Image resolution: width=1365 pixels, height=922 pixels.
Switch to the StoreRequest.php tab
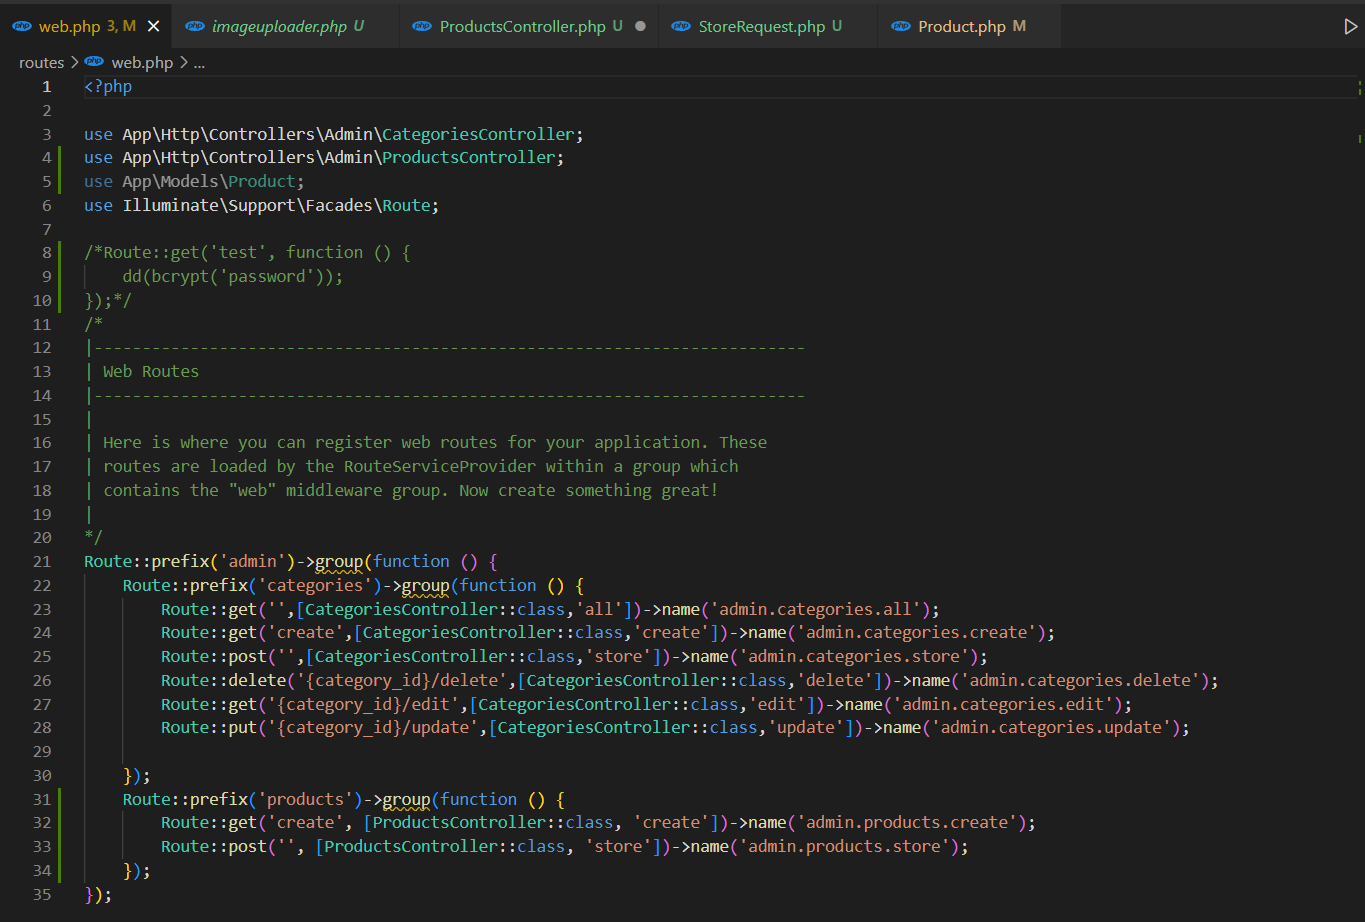coord(761,26)
